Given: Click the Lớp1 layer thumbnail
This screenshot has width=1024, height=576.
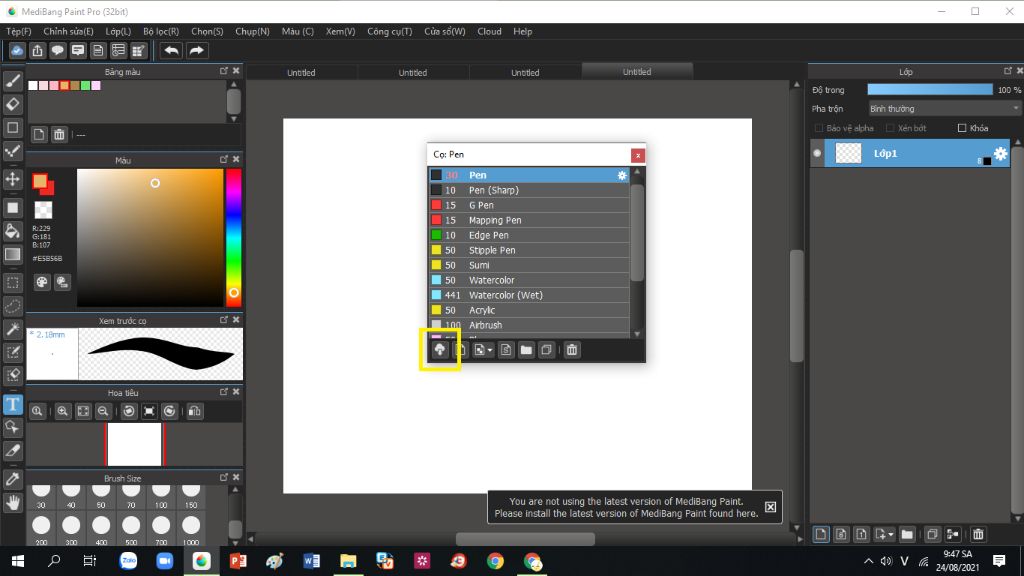Looking at the screenshot, I should tap(848, 153).
